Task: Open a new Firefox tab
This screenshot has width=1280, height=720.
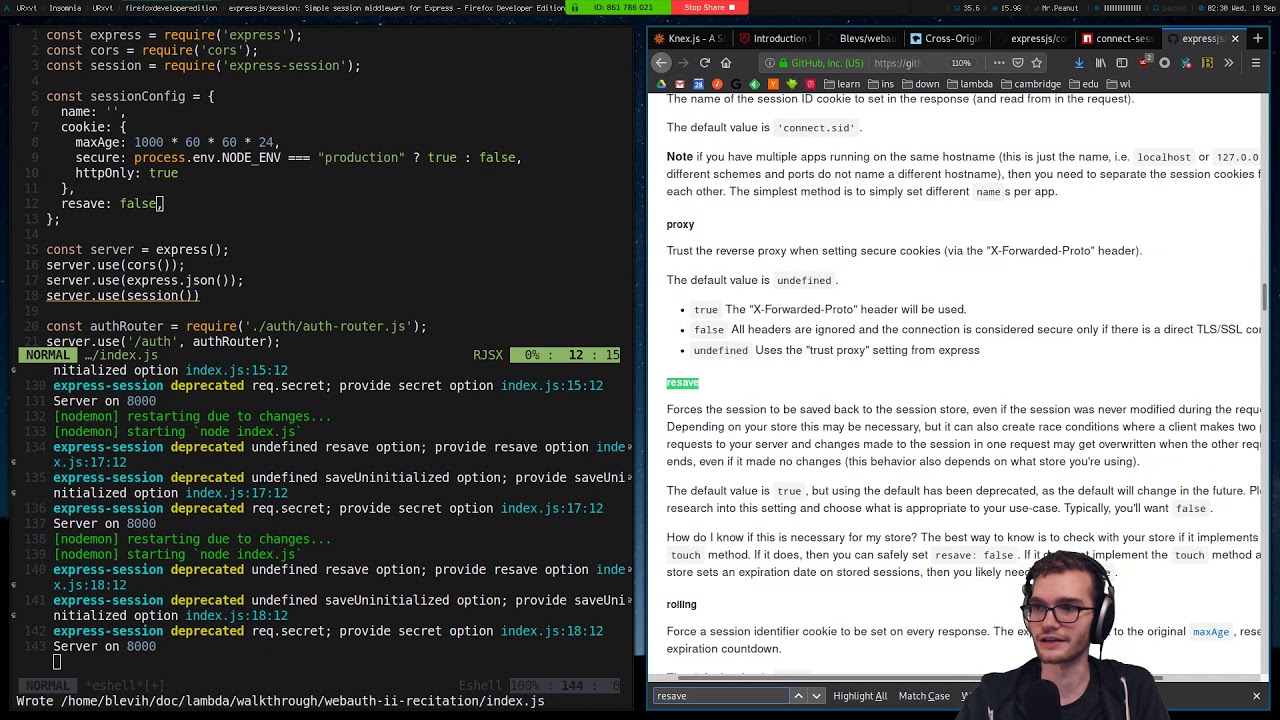Action: [1257, 38]
